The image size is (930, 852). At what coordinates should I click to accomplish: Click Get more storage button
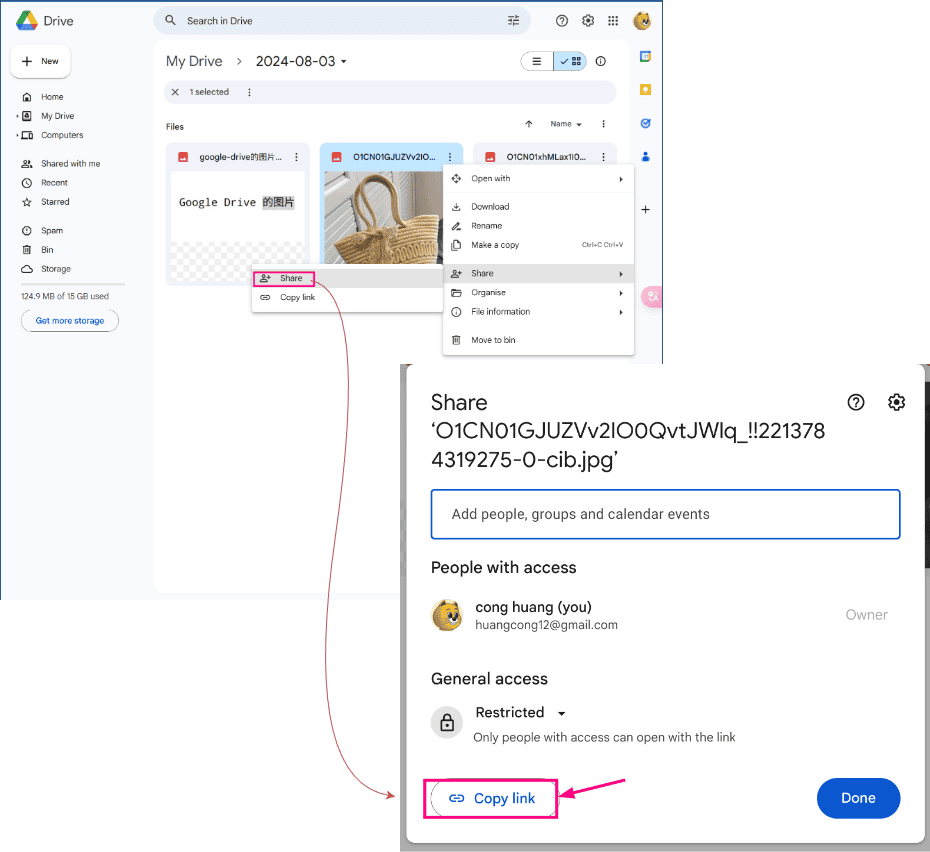point(70,321)
